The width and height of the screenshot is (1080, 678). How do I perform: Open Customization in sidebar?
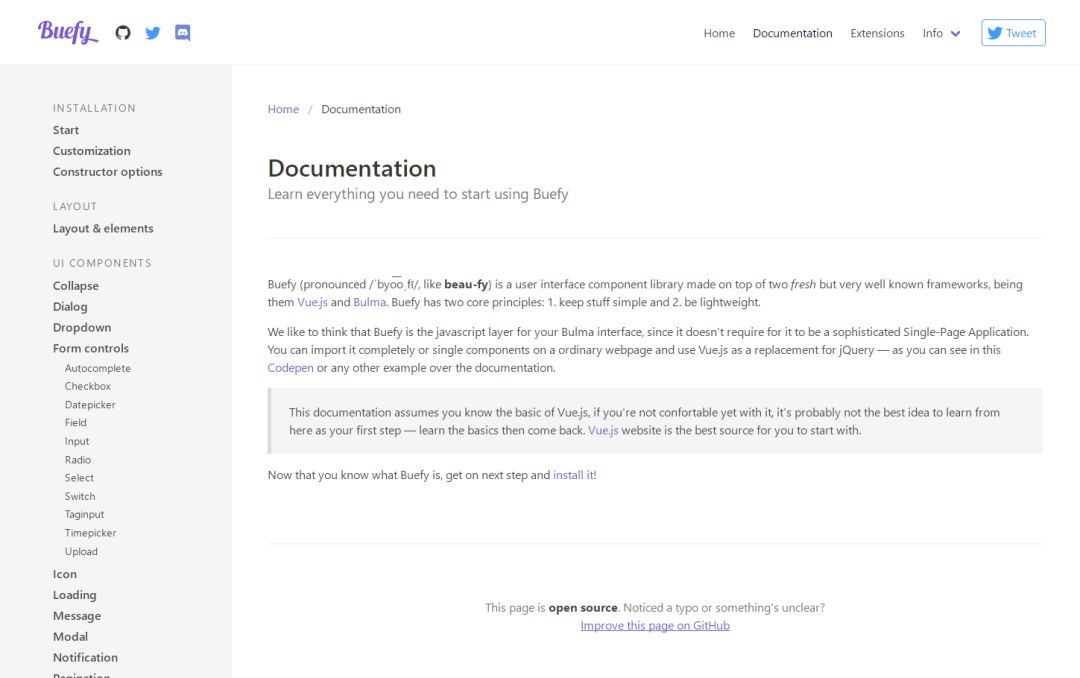coord(92,151)
